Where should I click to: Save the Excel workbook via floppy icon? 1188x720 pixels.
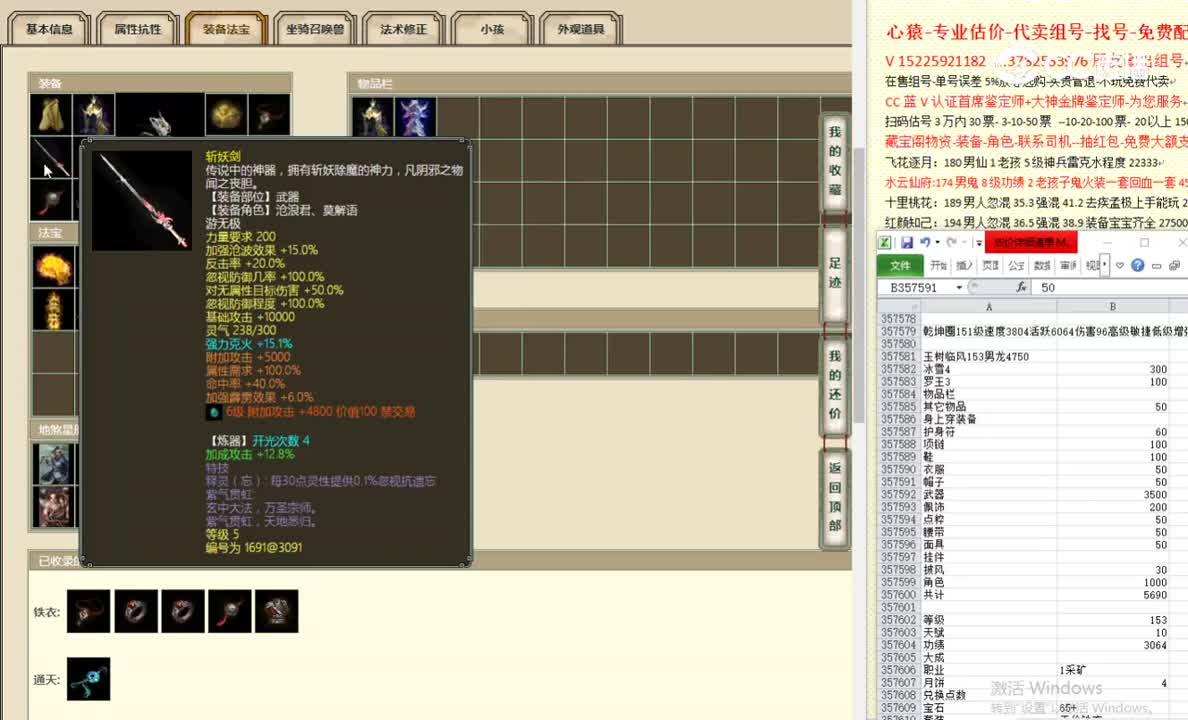point(907,242)
